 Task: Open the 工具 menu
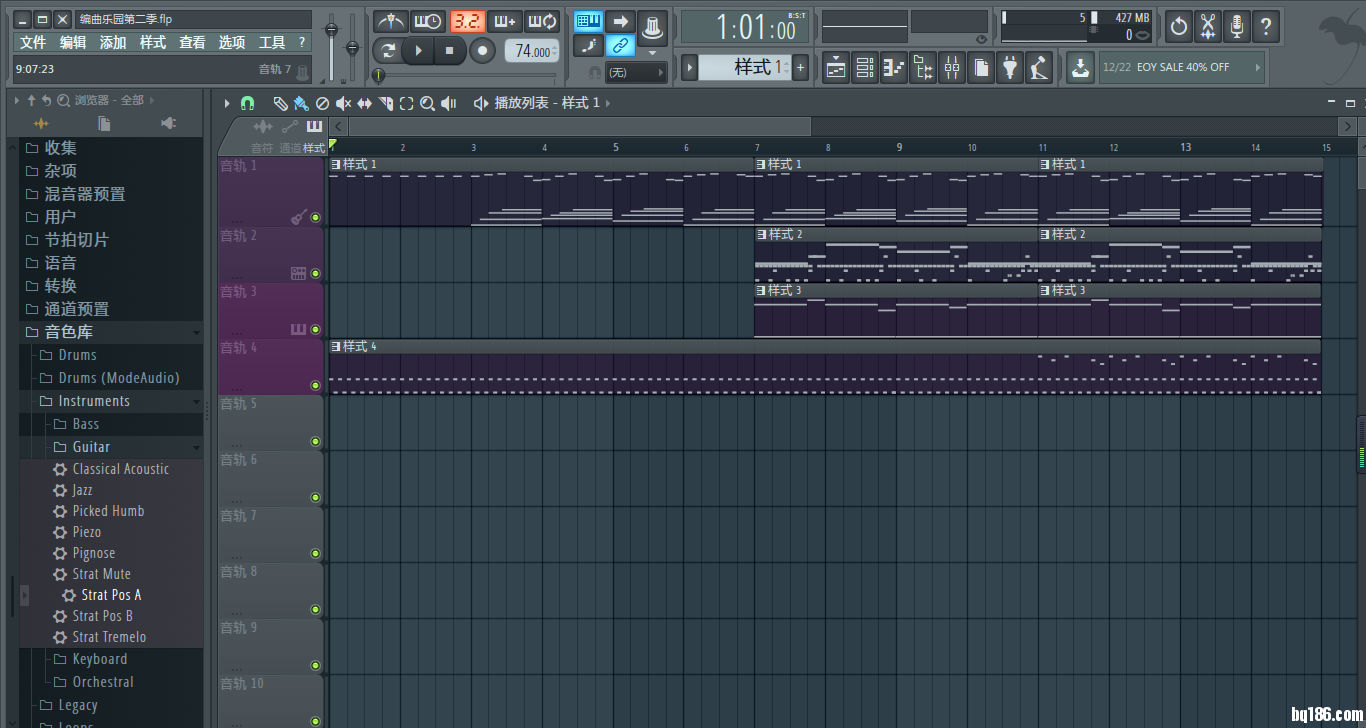(x=272, y=42)
